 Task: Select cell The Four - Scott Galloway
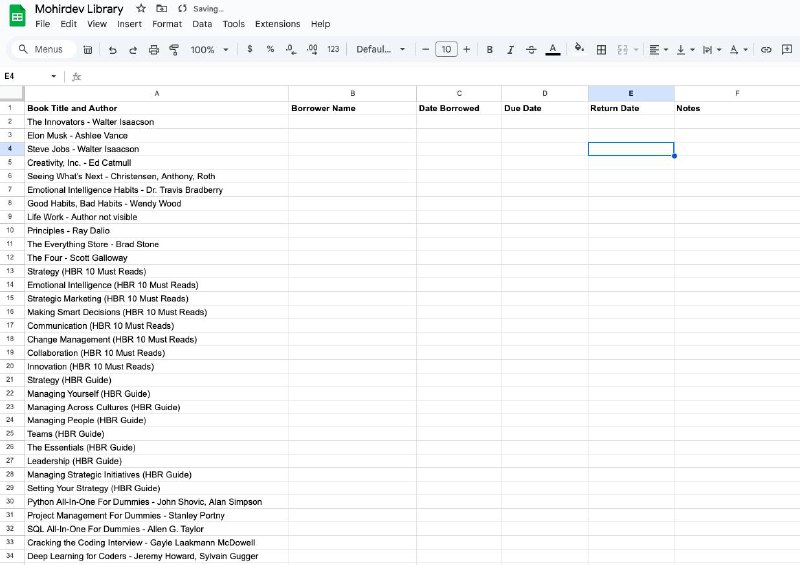coord(157,258)
